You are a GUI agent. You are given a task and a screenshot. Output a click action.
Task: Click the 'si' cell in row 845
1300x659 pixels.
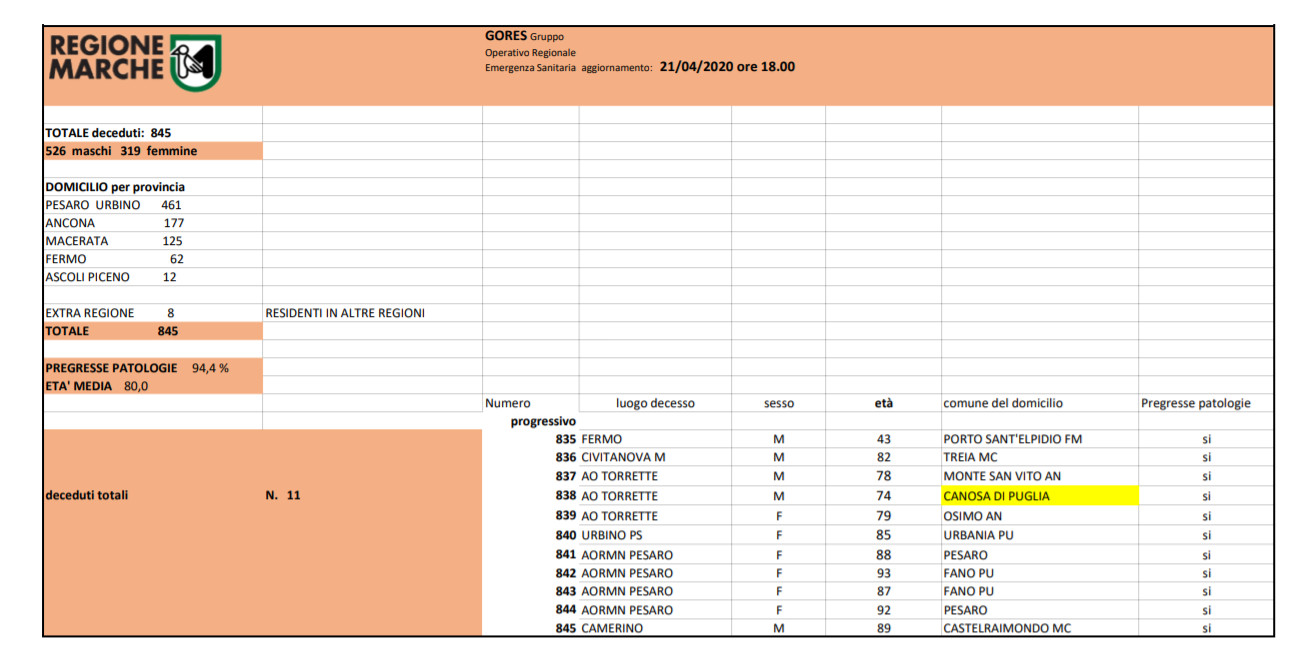1206,628
